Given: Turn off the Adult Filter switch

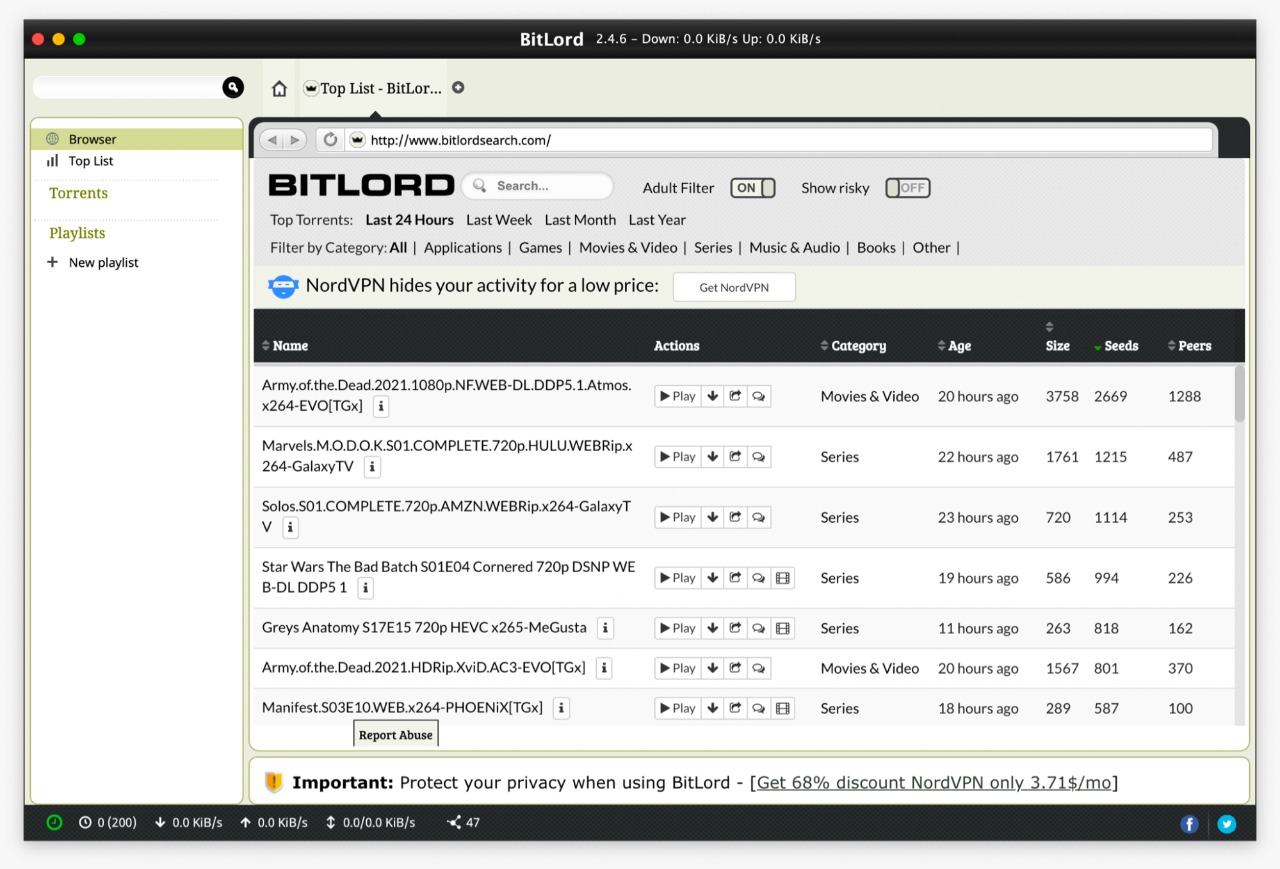Looking at the screenshot, I should [753, 188].
